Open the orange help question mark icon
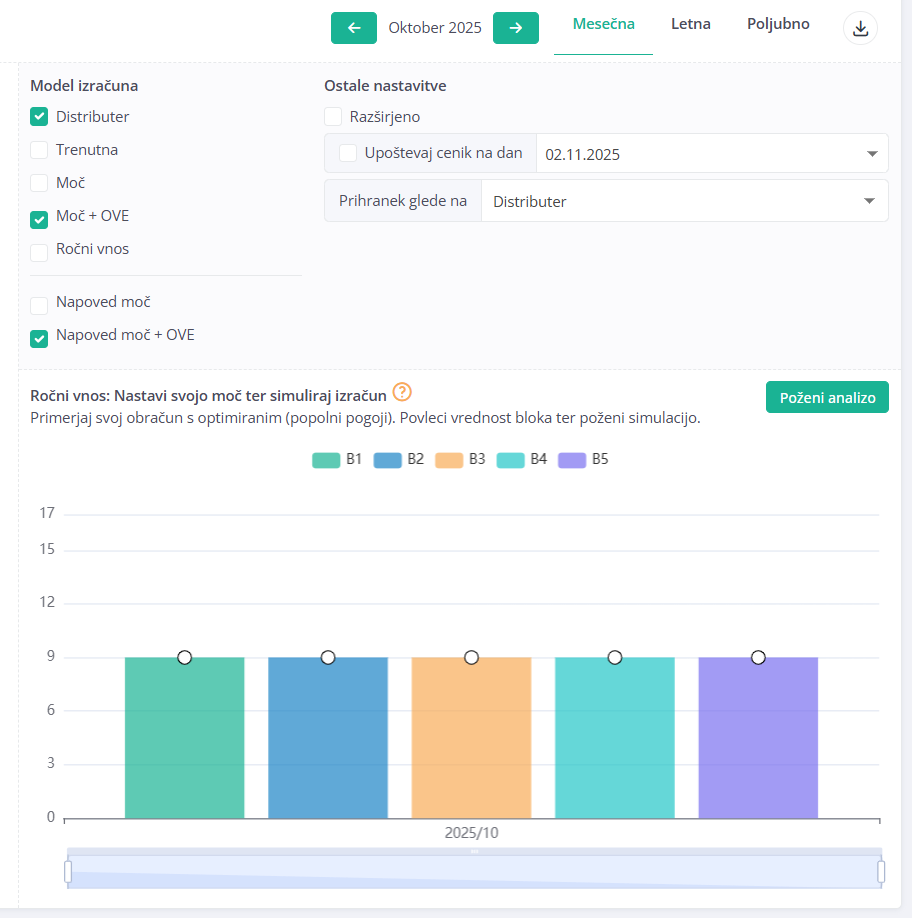Screen dimensions: 912x918 tap(402, 392)
